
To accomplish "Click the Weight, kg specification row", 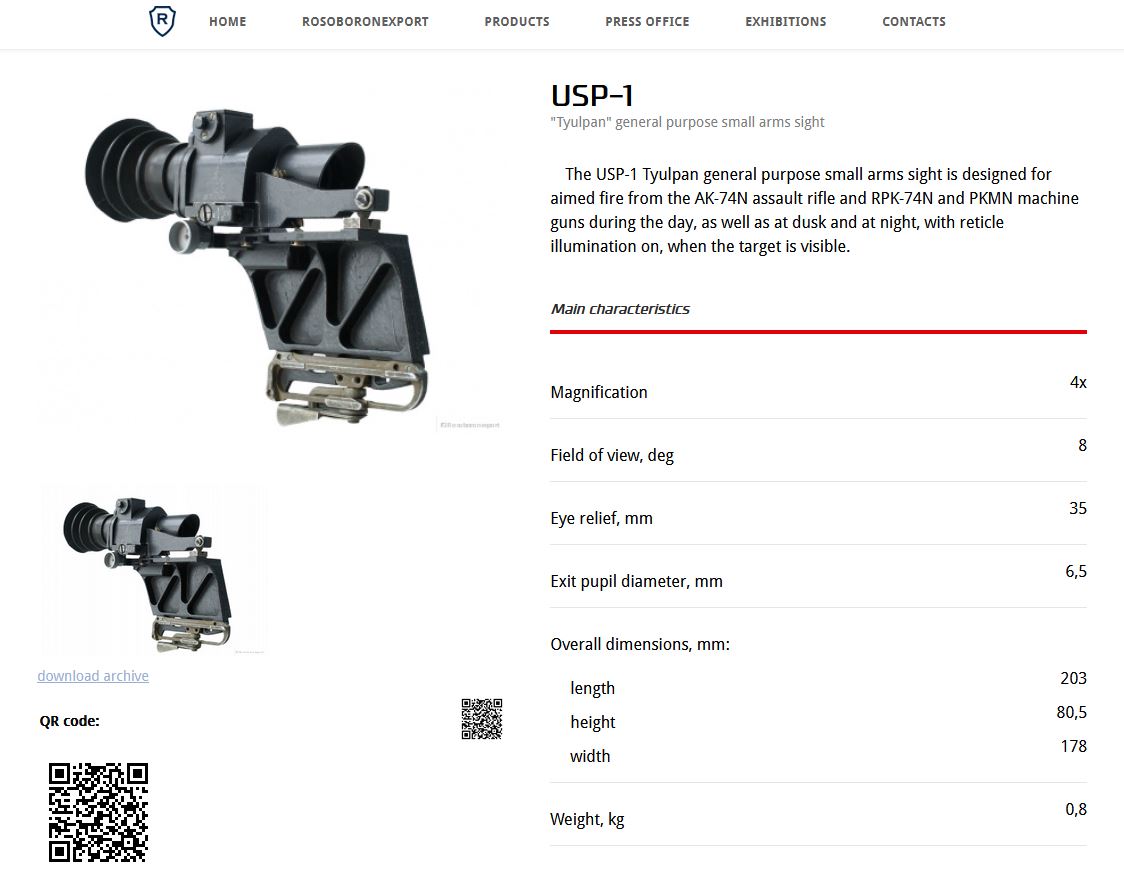I will click(818, 815).
